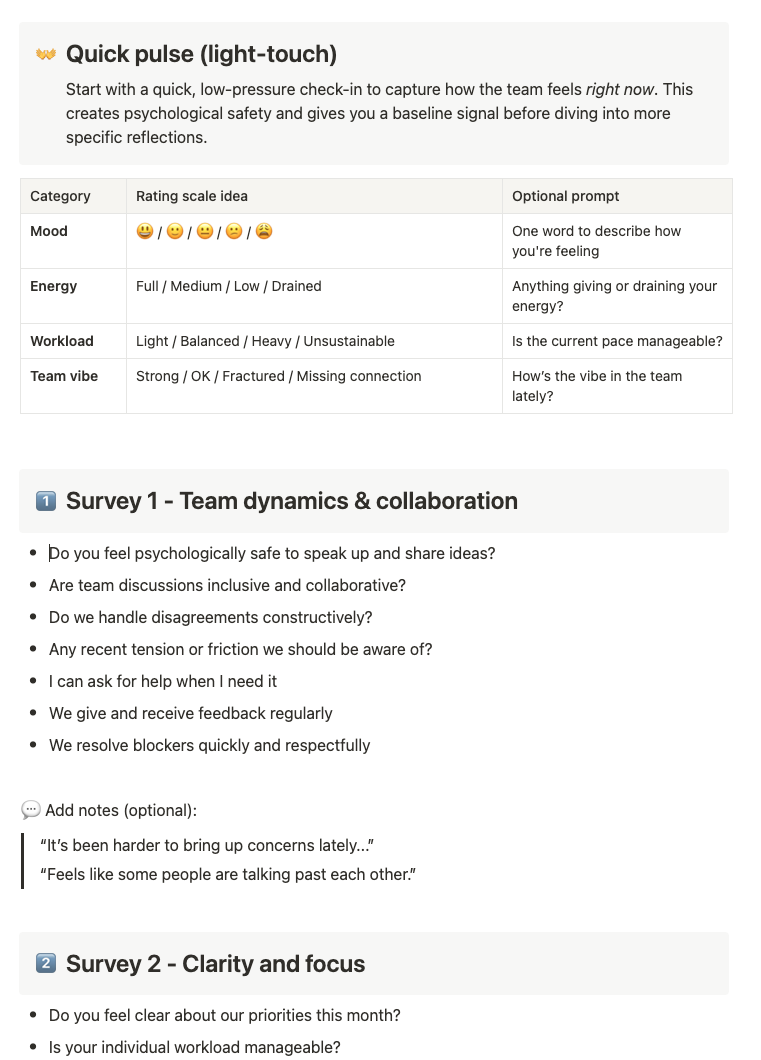Click the quoted note about talking past each other
The image size is (761, 1060).
pyautogui.click(x=228, y=874)
